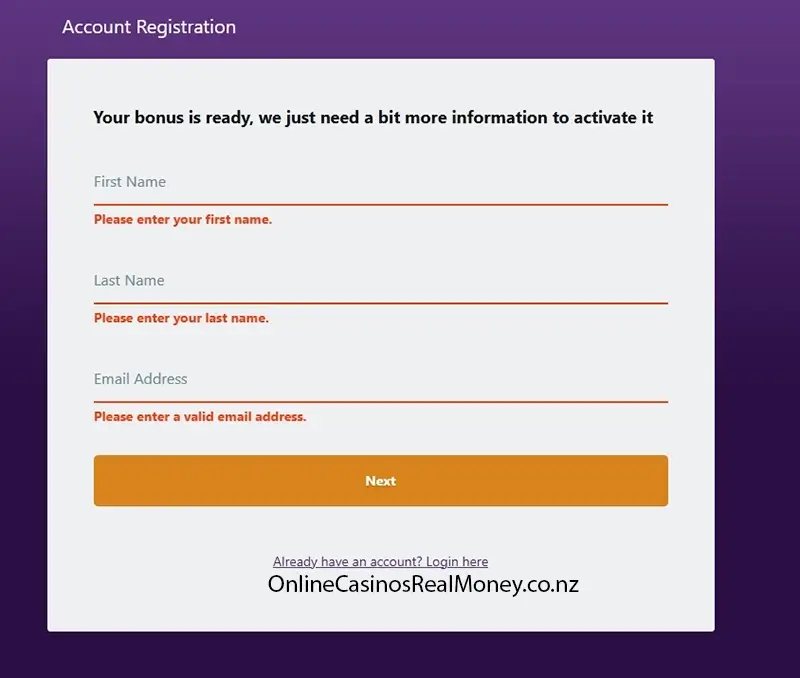Click the underline below Email Address
This screenshot has height=678, width=800.
click(380, 399)
